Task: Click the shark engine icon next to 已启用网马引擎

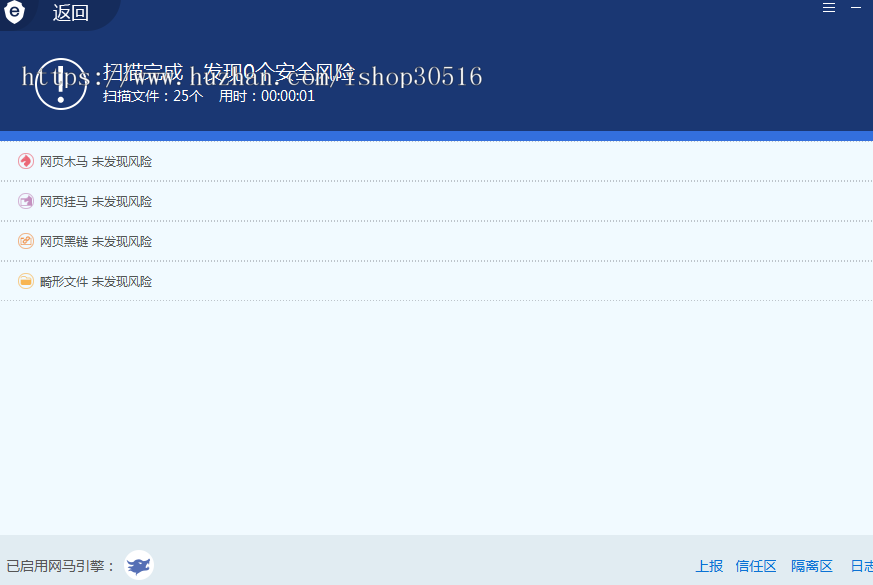Action: [138, 564]
